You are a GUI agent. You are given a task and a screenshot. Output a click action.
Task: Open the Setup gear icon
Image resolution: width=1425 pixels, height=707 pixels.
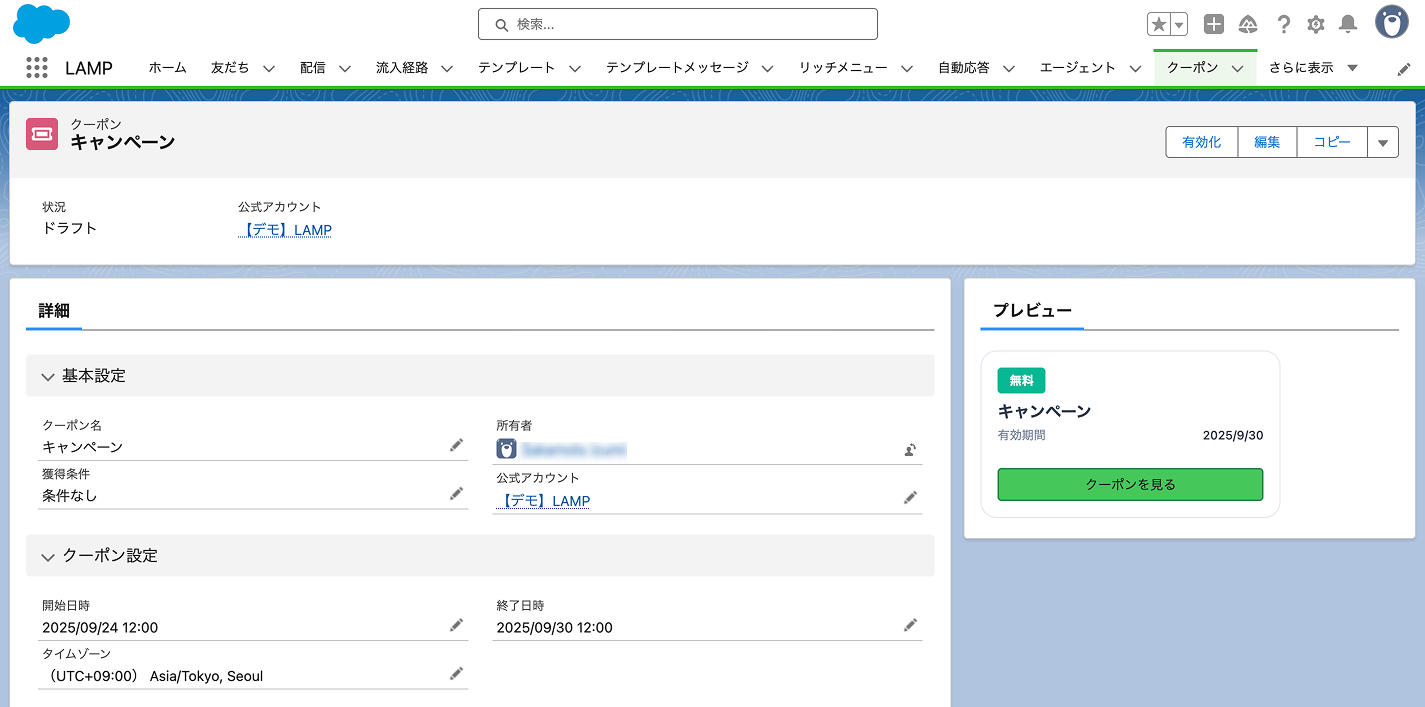(1316, 24)
